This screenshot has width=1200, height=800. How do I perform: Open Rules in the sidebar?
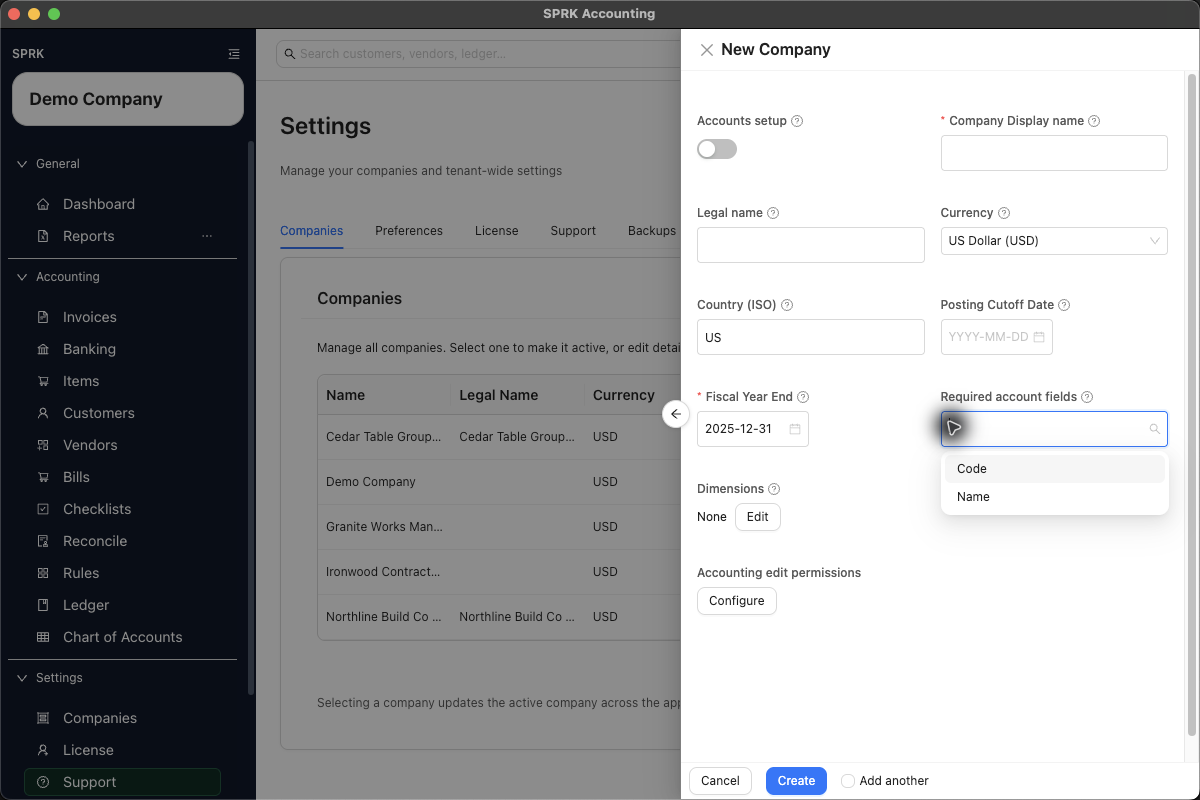pyautogui.click(x=81, y=573)
